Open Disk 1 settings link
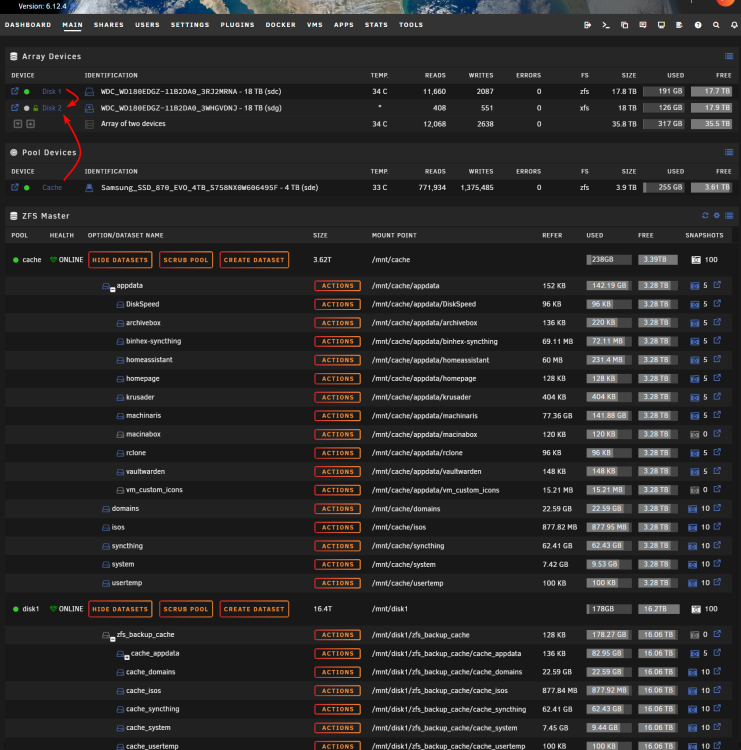Viewport: 741px width, 750px height. [x=52, y=91]
